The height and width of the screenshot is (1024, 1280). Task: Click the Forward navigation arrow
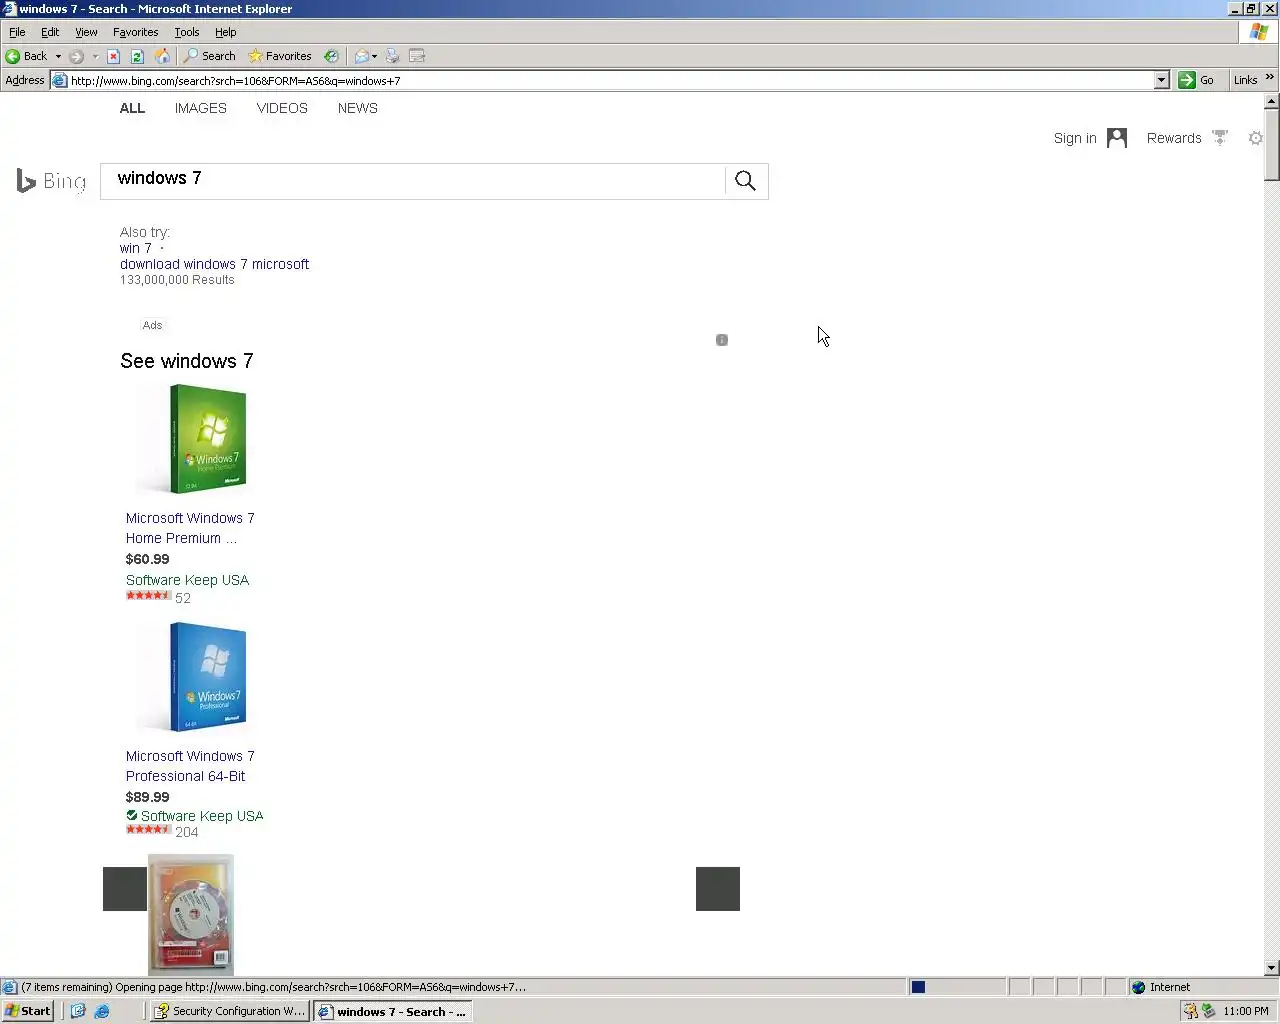pyautogui.click(x=77, y=56)
